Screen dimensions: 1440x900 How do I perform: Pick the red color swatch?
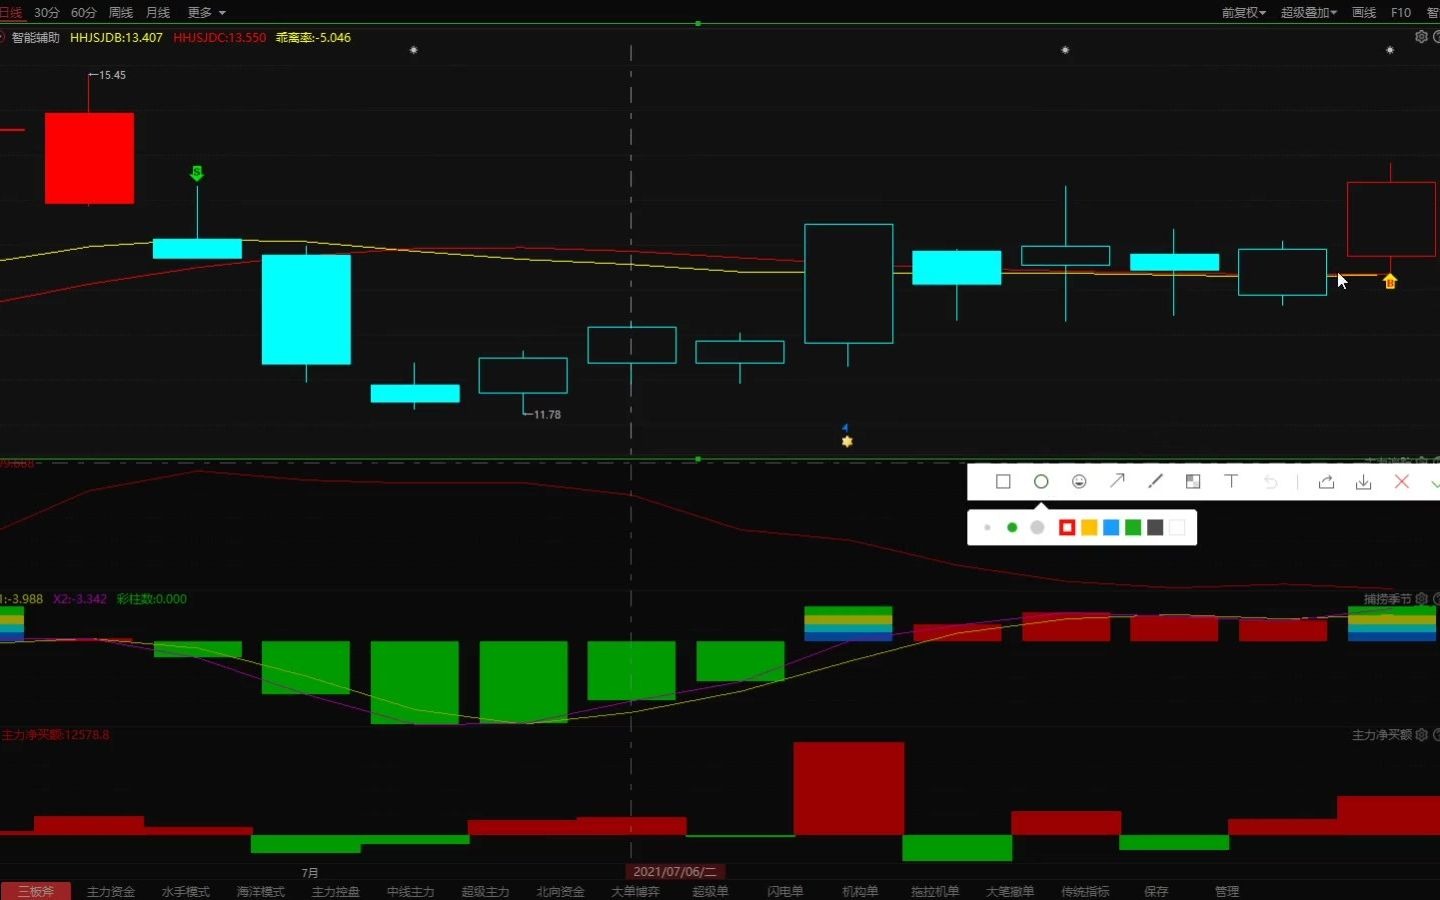click(1067, 528)
